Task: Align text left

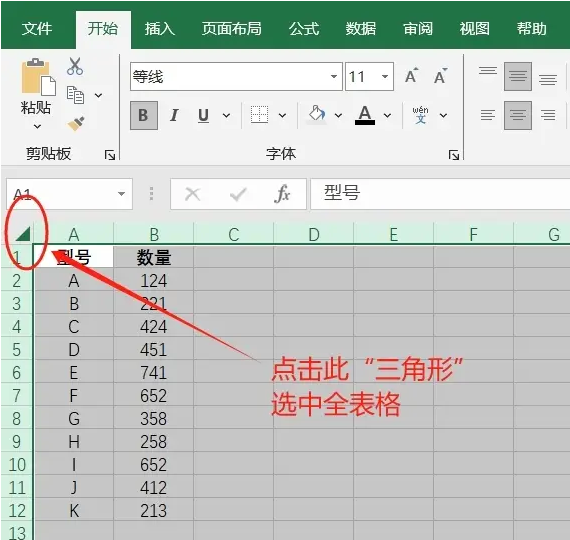Action: [488, 116]
